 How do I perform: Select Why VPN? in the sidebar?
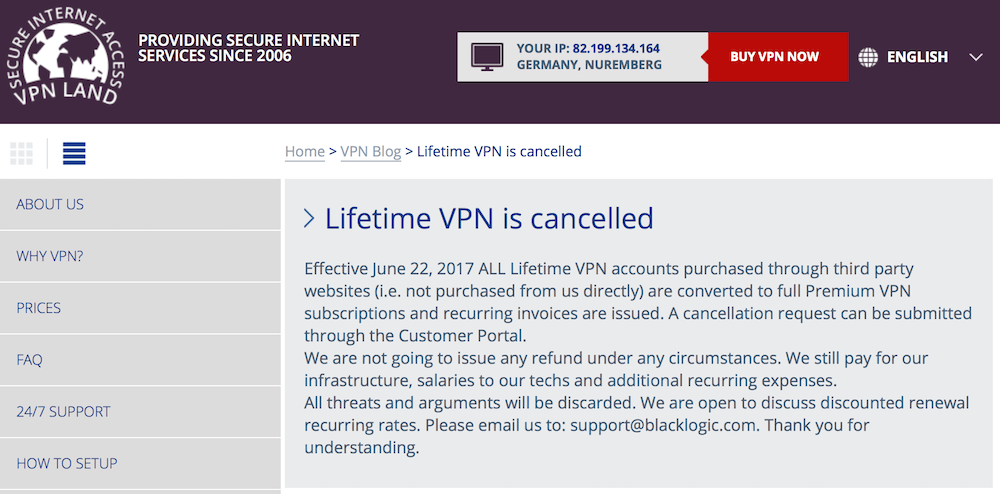[50, 256]
